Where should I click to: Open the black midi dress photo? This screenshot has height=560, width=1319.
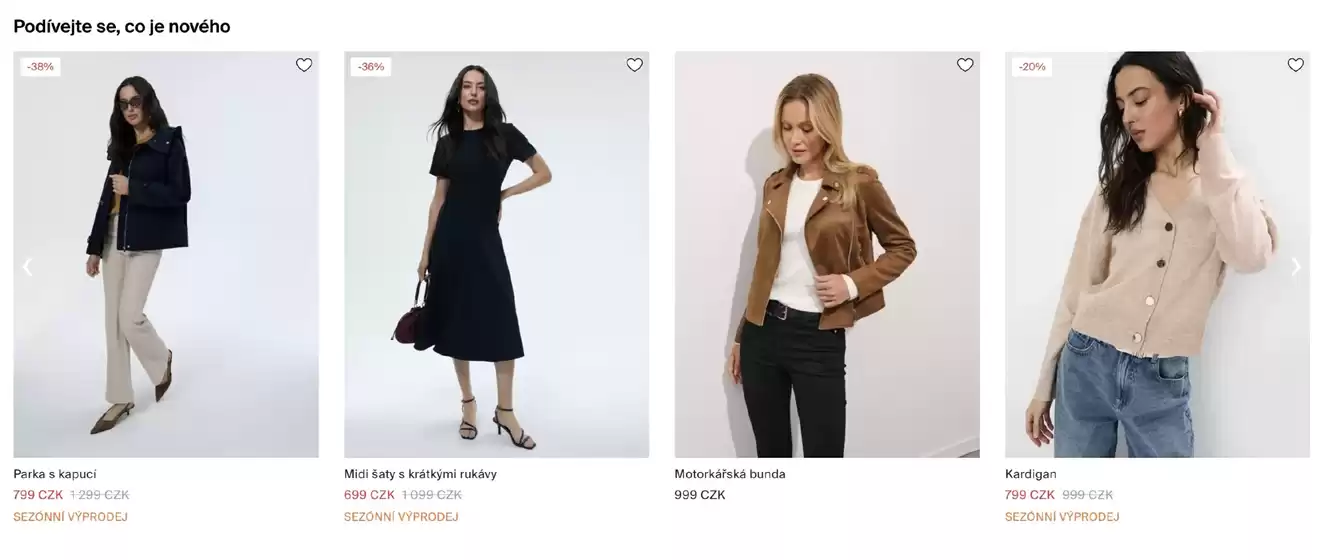click(496, 255)
